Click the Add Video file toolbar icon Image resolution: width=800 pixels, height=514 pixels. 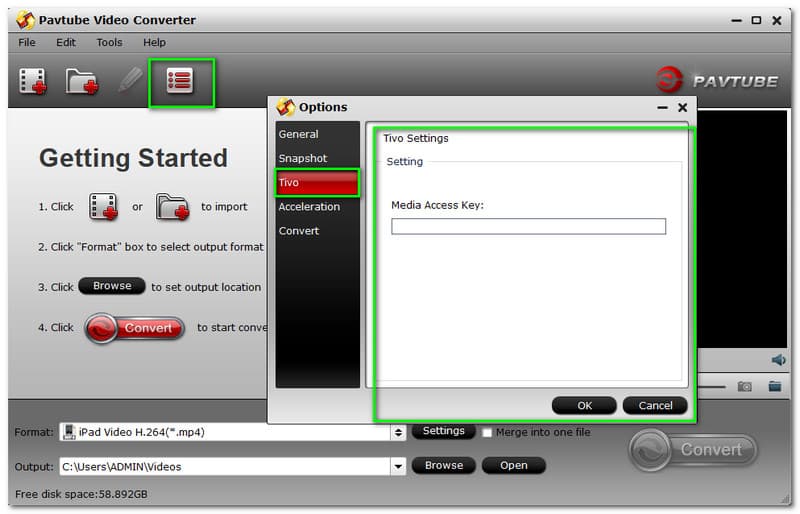(33, 81)
